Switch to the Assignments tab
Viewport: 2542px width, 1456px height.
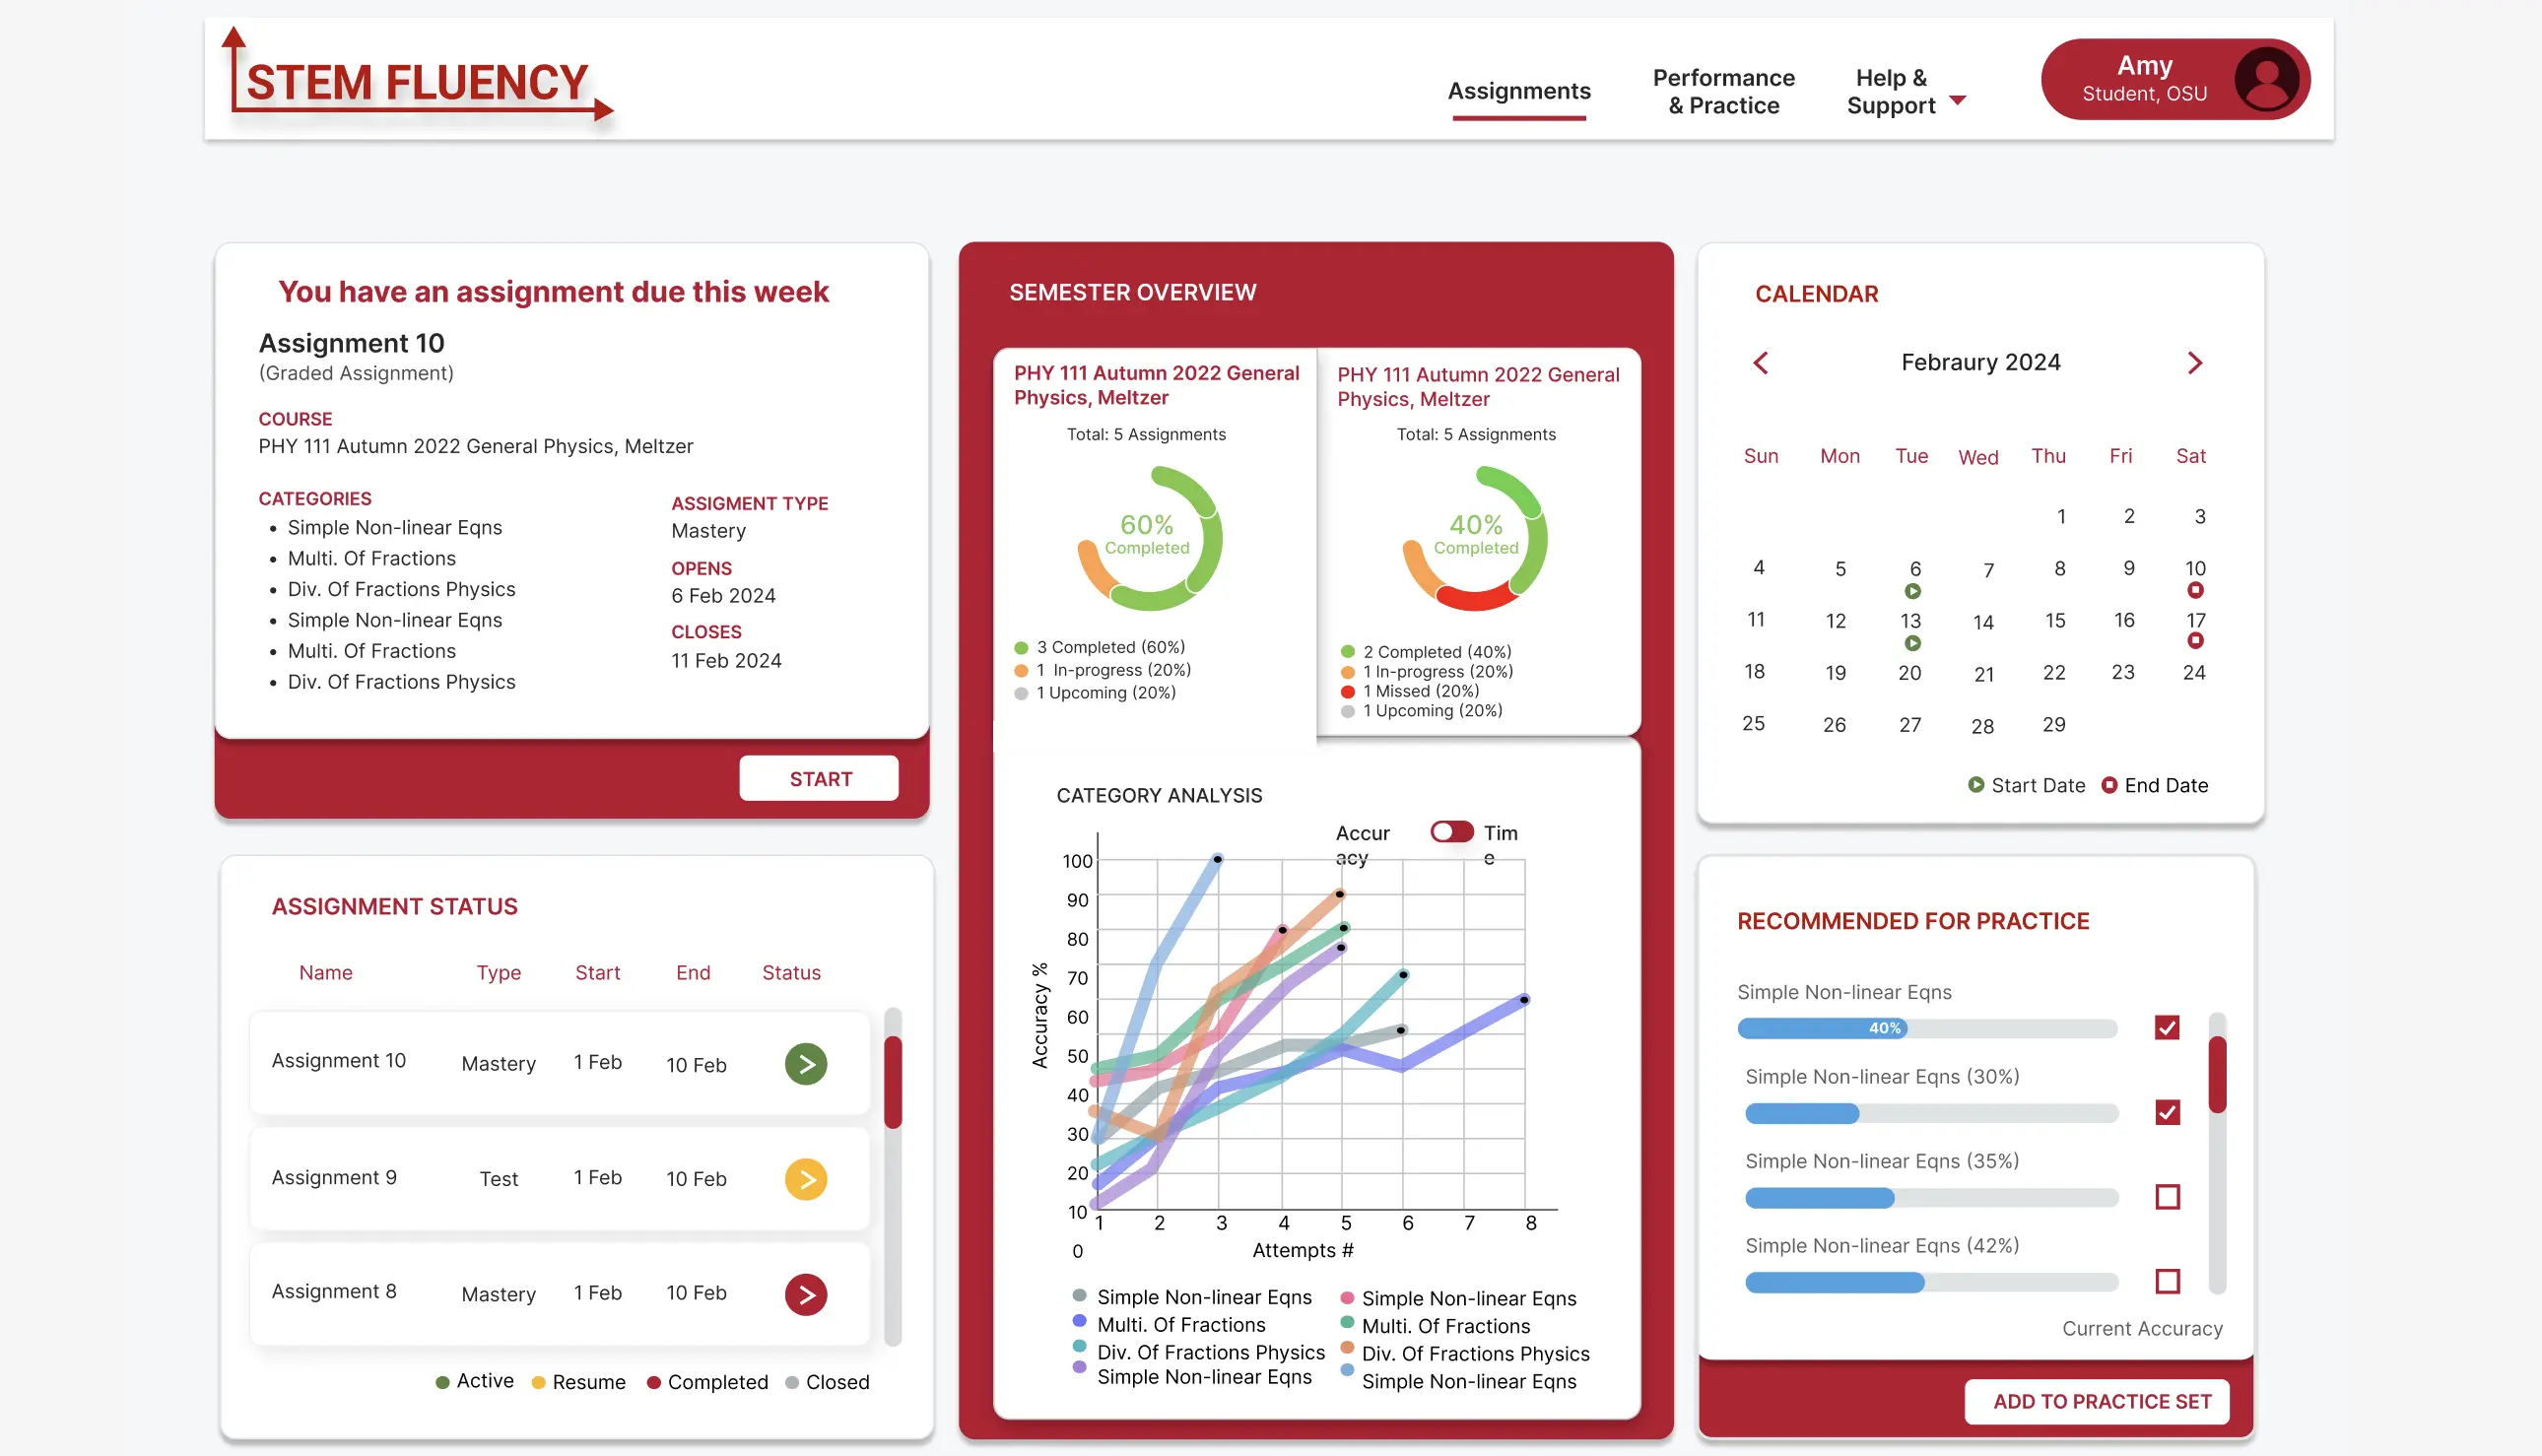[1519, 91]
